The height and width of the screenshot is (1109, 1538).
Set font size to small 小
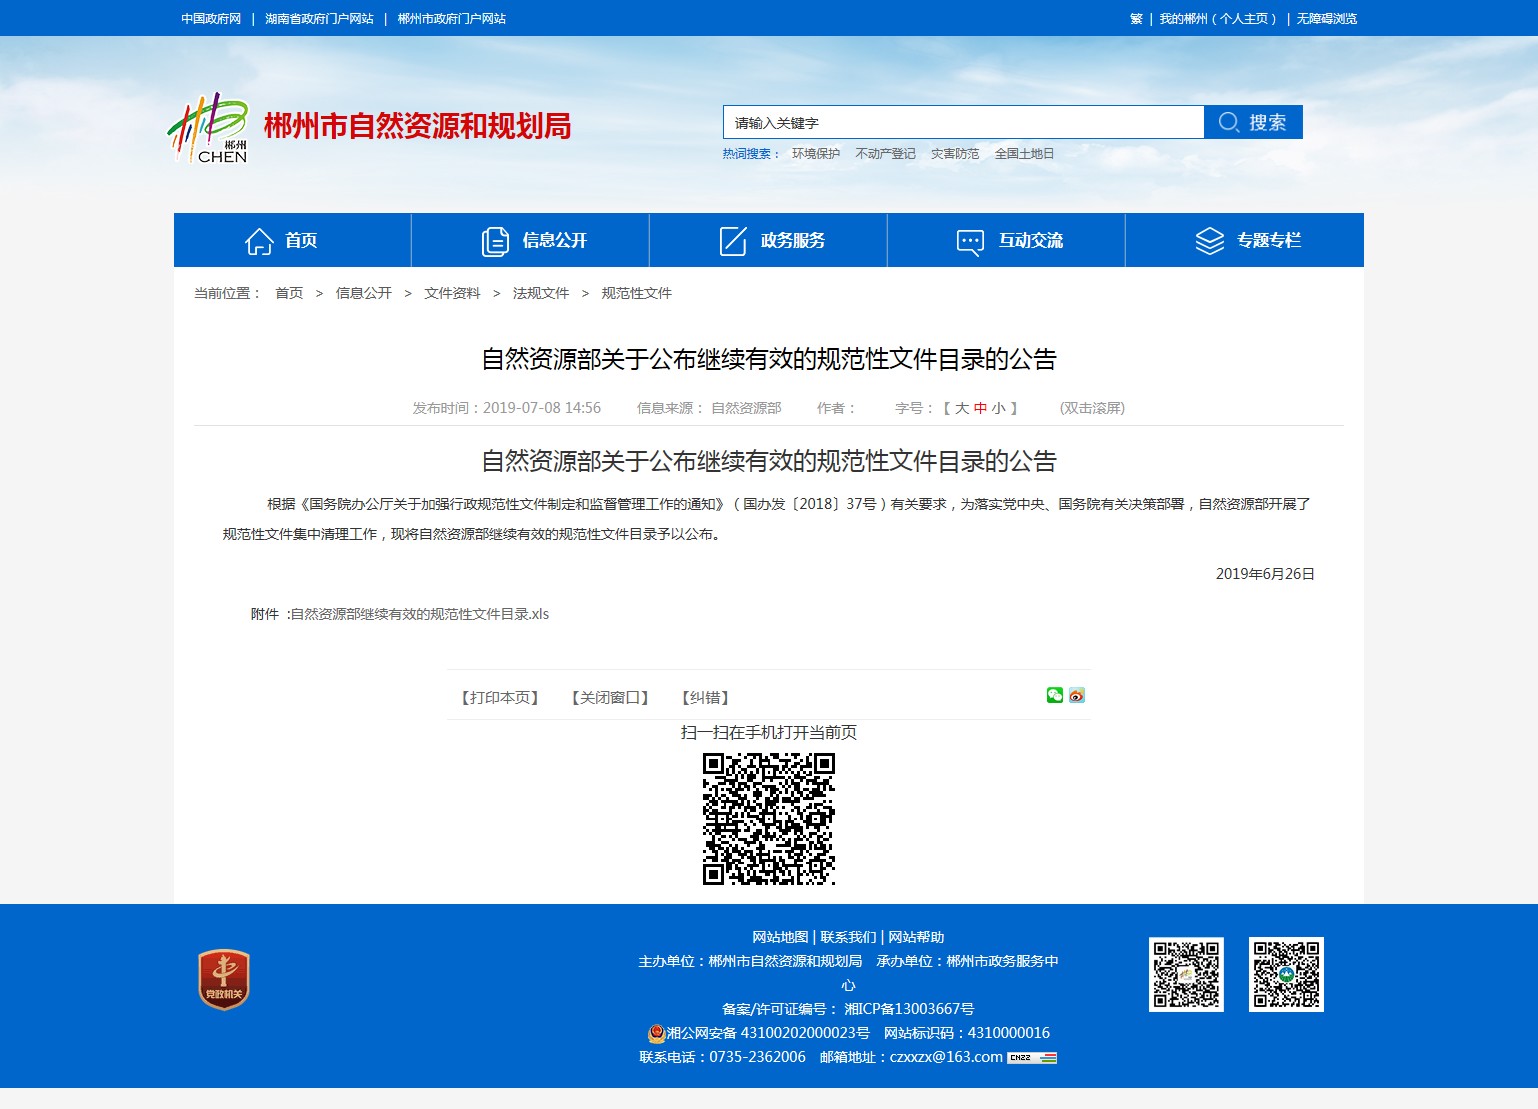pos(998,408)
